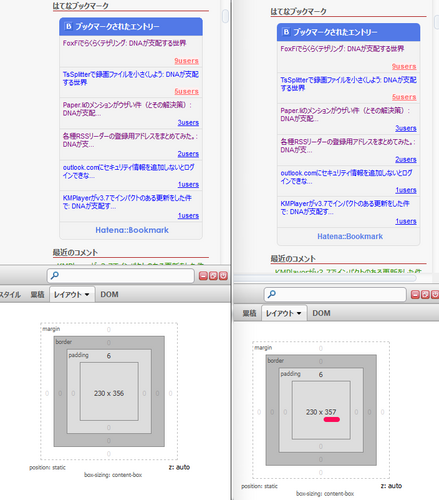Viewport: 439px width, 500px height.
Task: Click the search magnifier icon in left Firebug panel
Action: (55, 275)
